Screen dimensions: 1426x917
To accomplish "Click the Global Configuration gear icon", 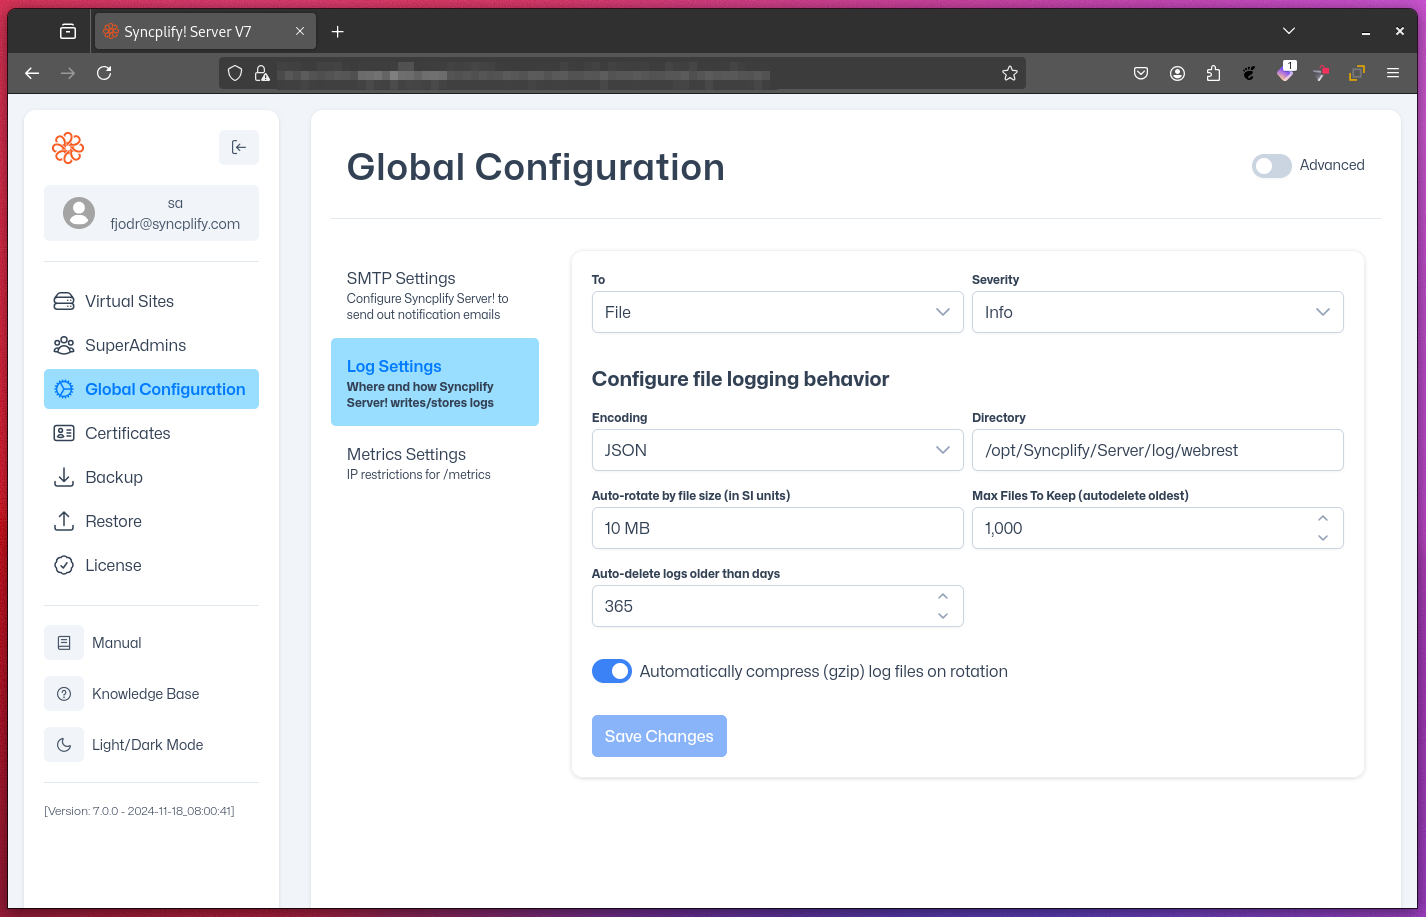I will pos(64,389).
